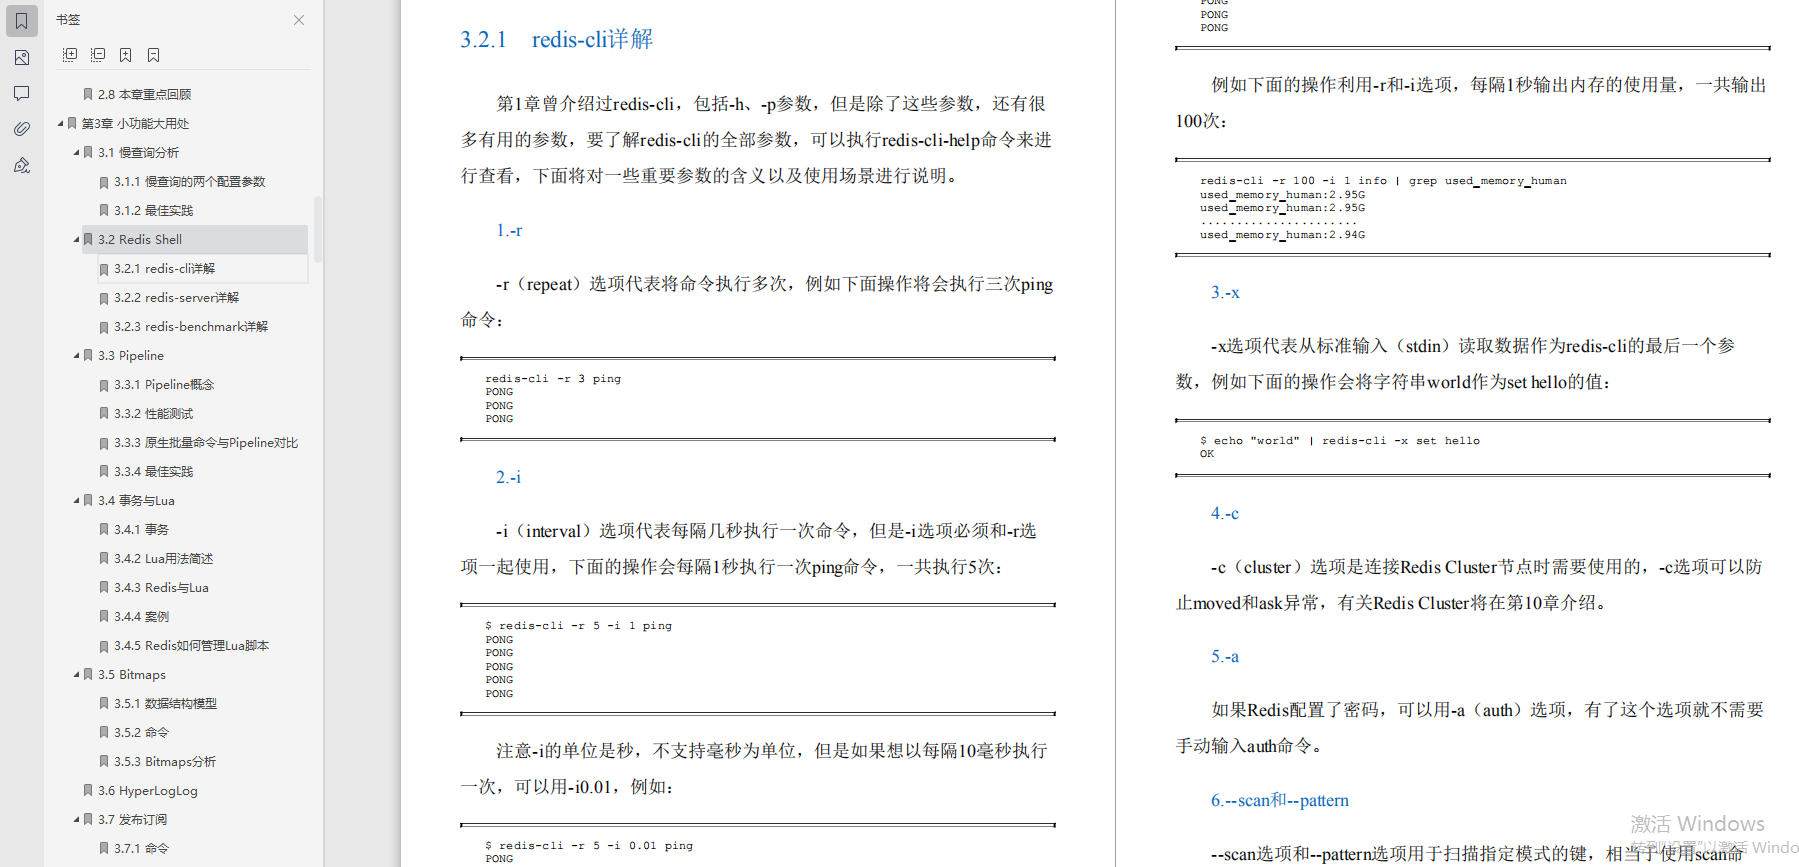The image size is (1799, 867).
Task: Go to bookmark 3.4.1 事务
Action: click(x=141, y=530)
